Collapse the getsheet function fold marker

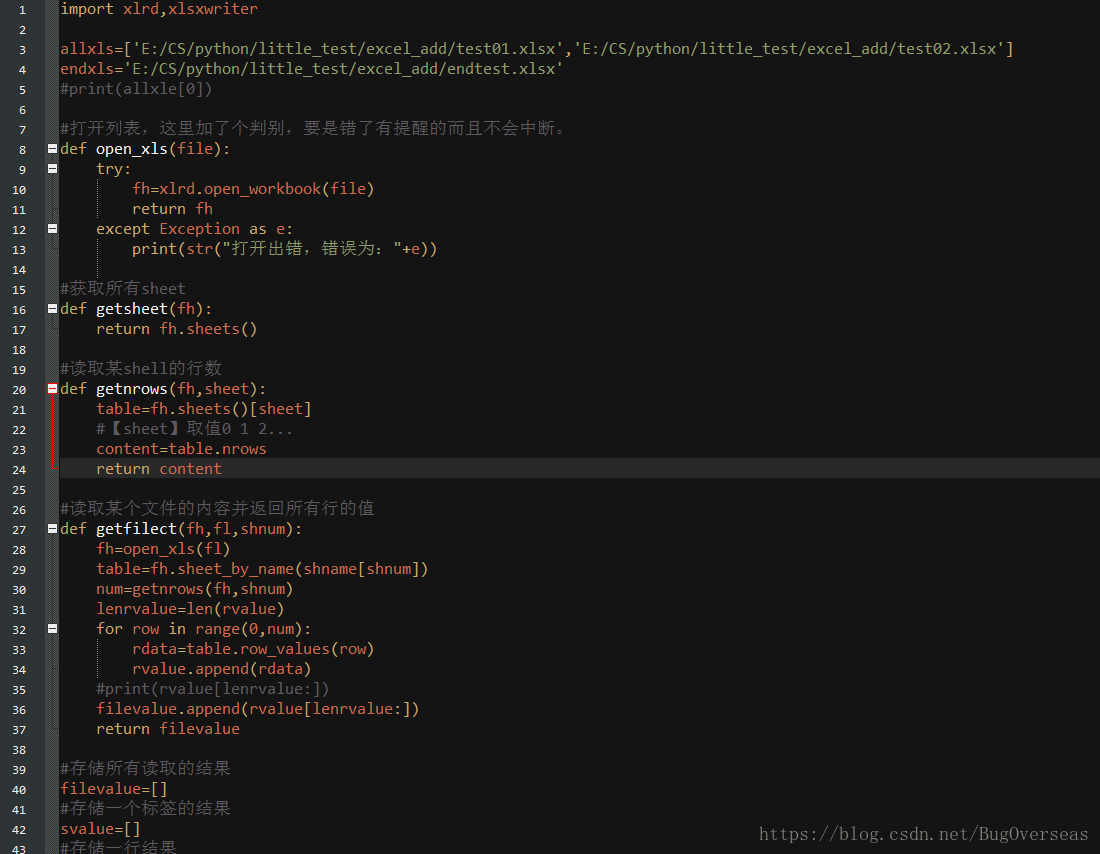(52, 309)
